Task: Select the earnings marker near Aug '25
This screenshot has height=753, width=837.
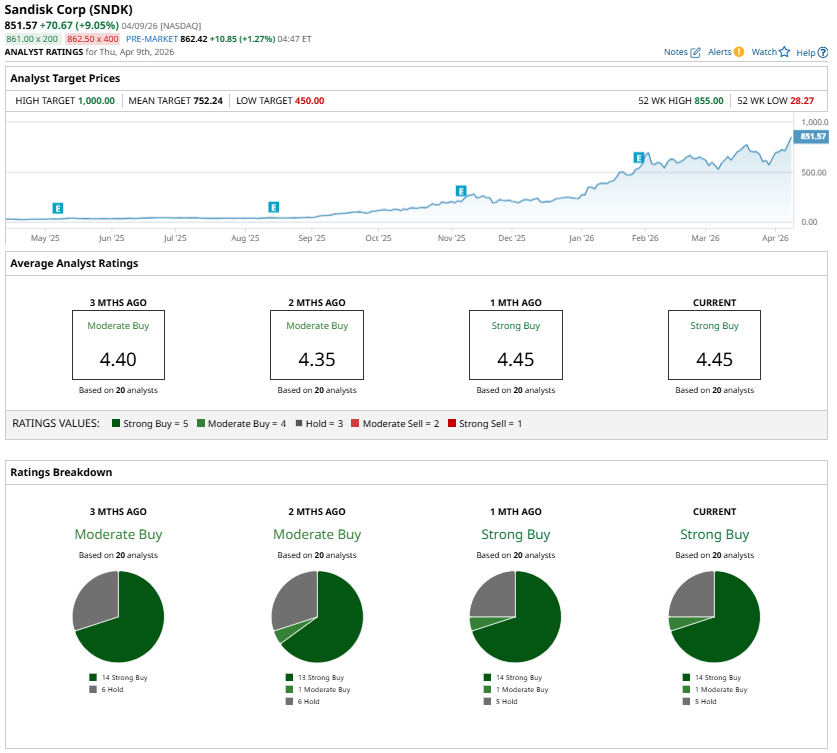Action: [273, 207]
